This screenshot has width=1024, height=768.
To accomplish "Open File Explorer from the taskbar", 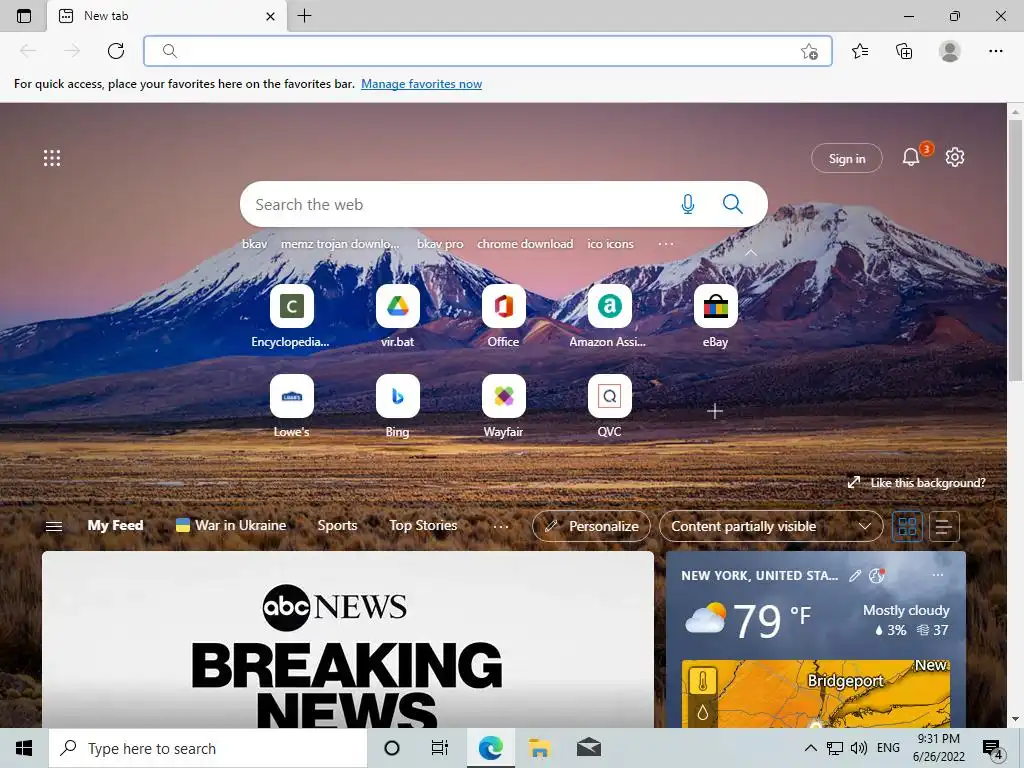I will click(x=539, y=748).
